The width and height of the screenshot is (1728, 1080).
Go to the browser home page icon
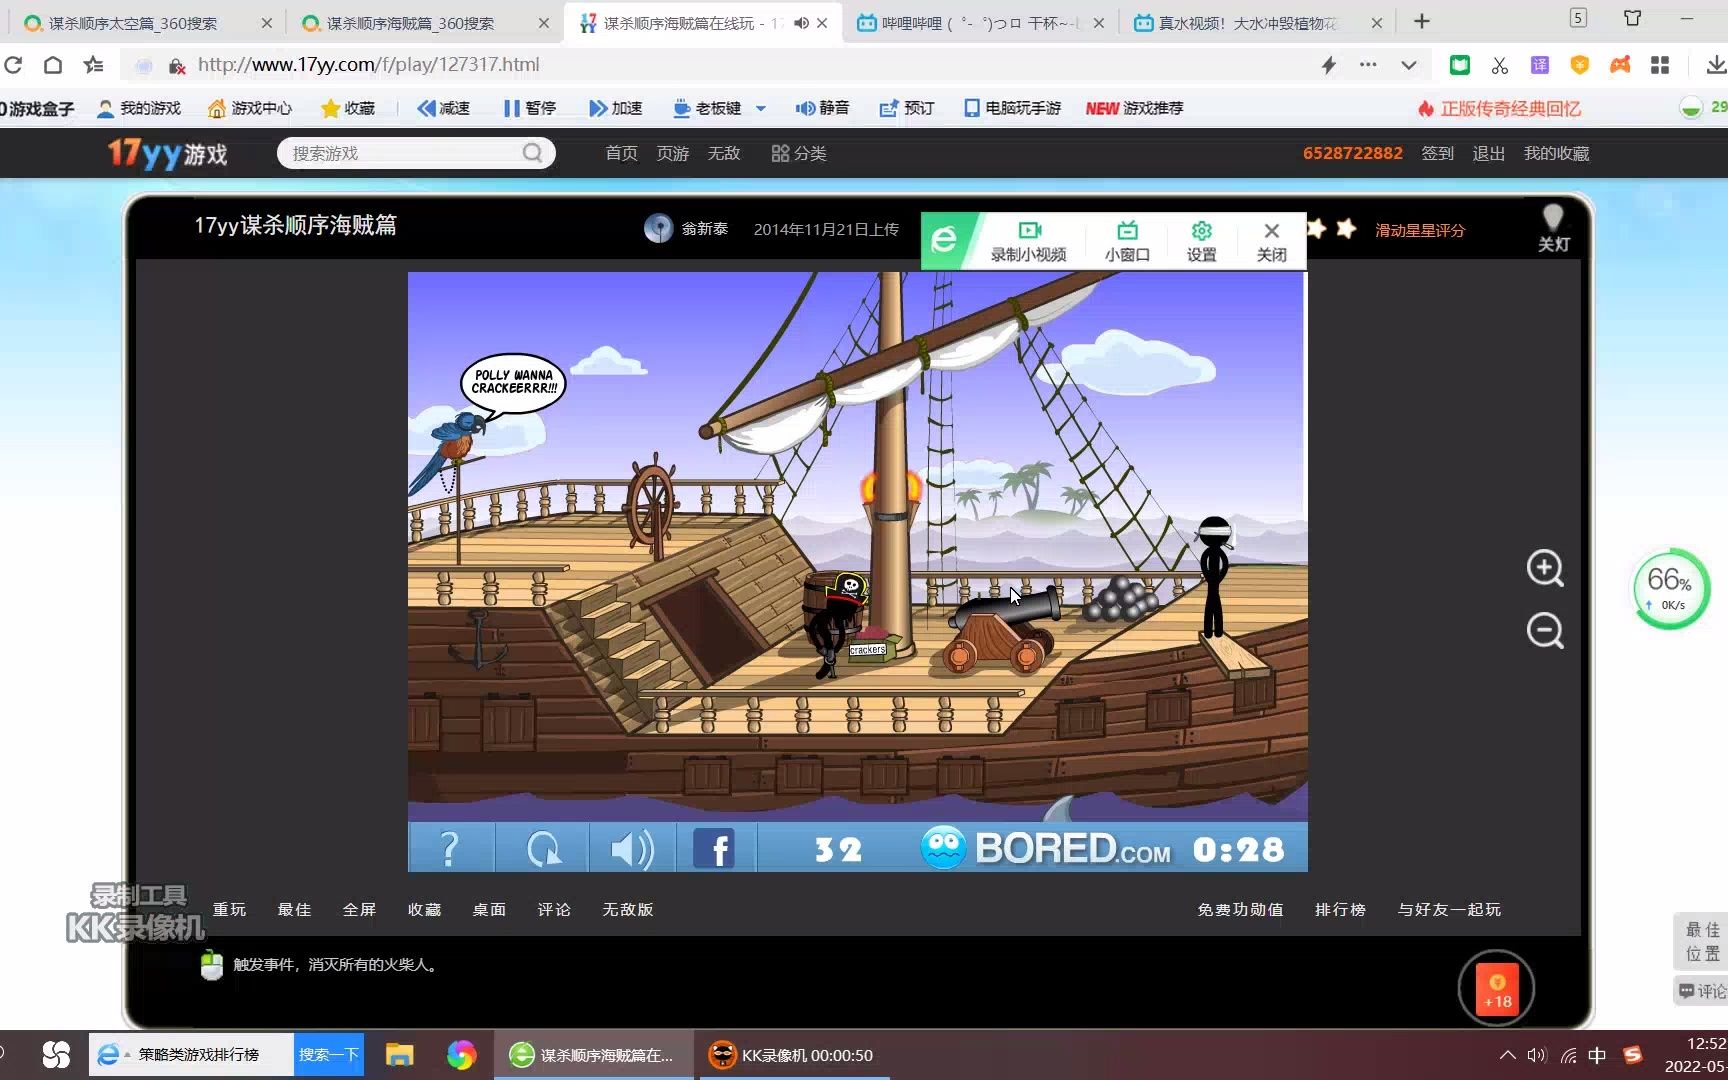[x=53, y=65]
